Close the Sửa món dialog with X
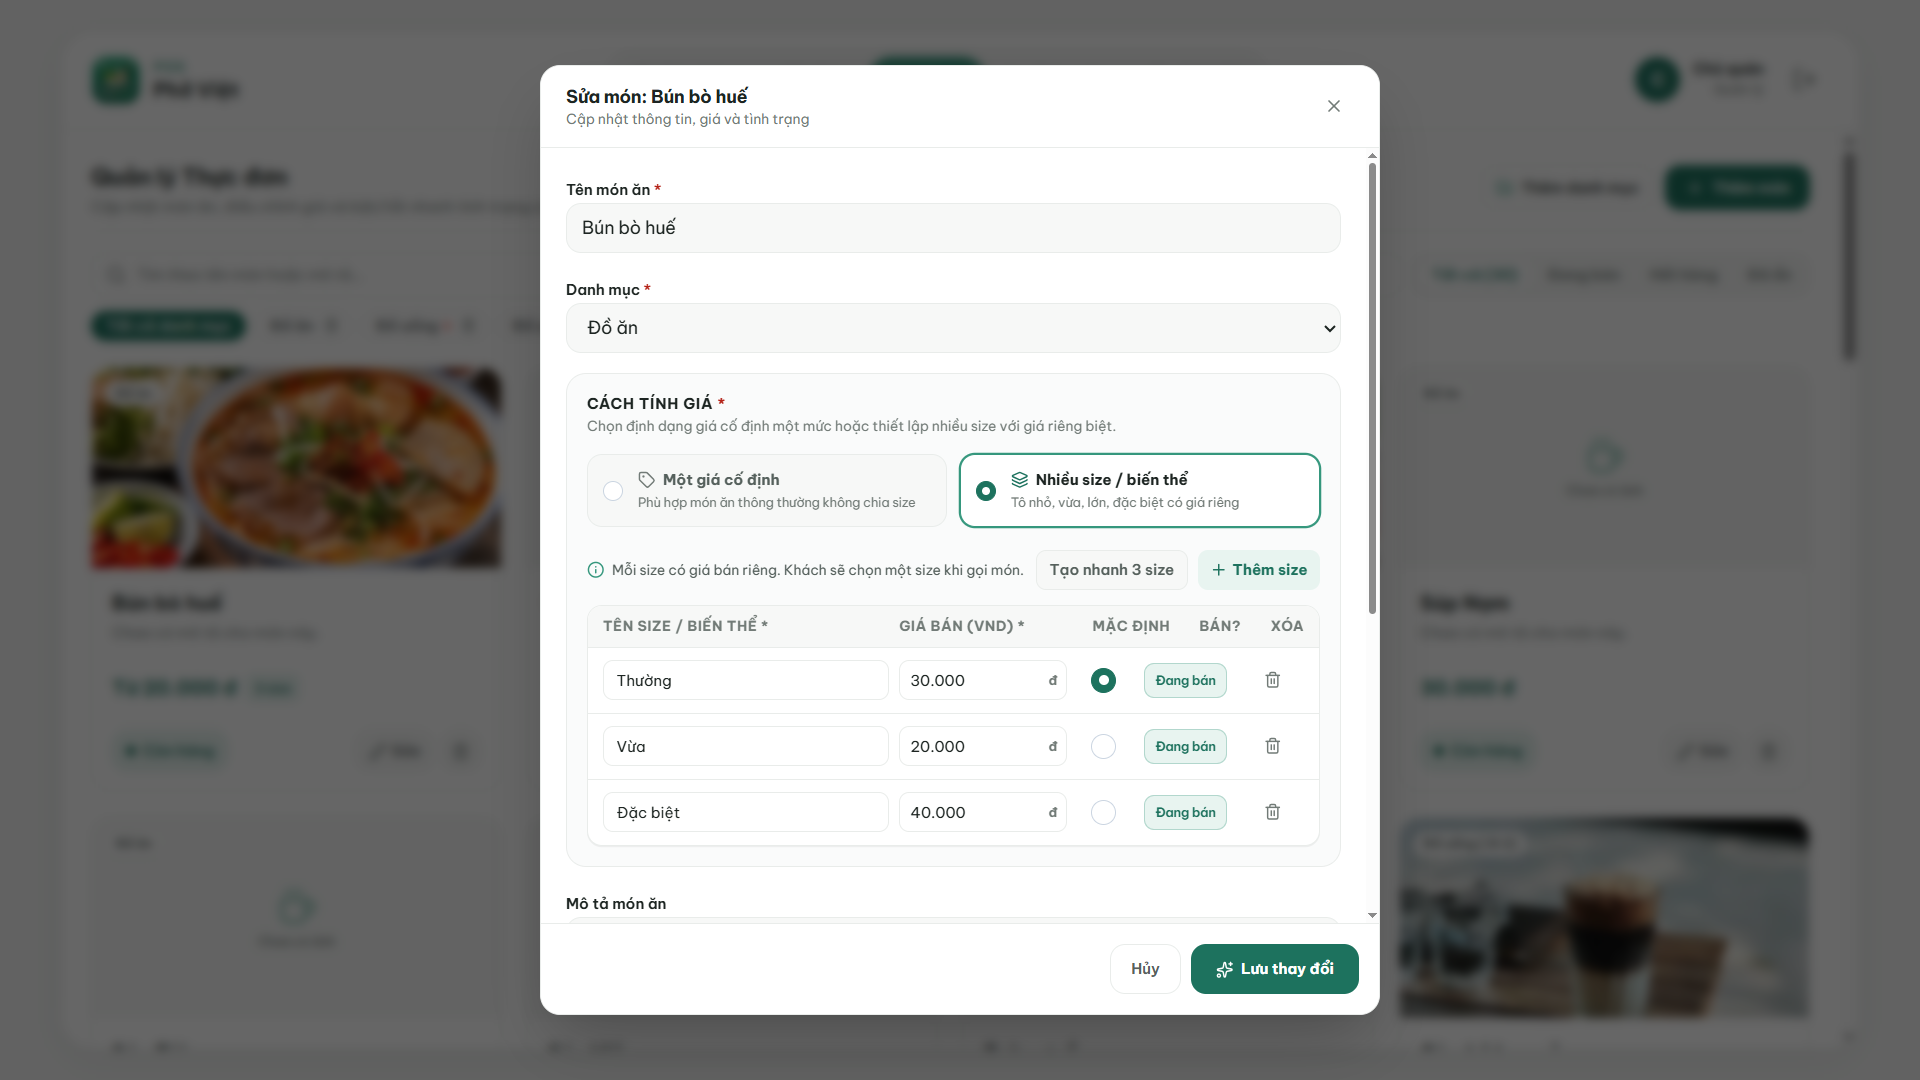The height and width of the screenshot is (1080, 1920). (x=1333, y=106)
